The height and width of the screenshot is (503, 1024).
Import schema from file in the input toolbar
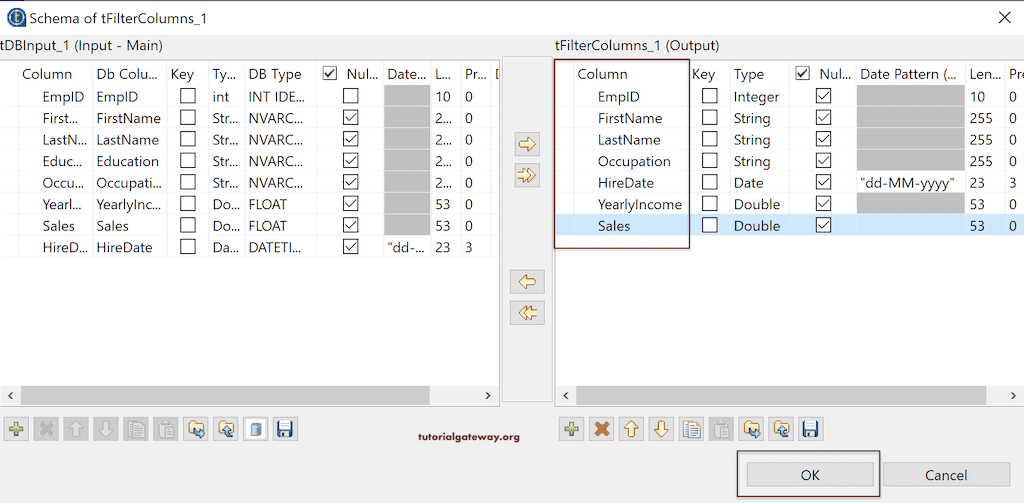coord(196,429)
